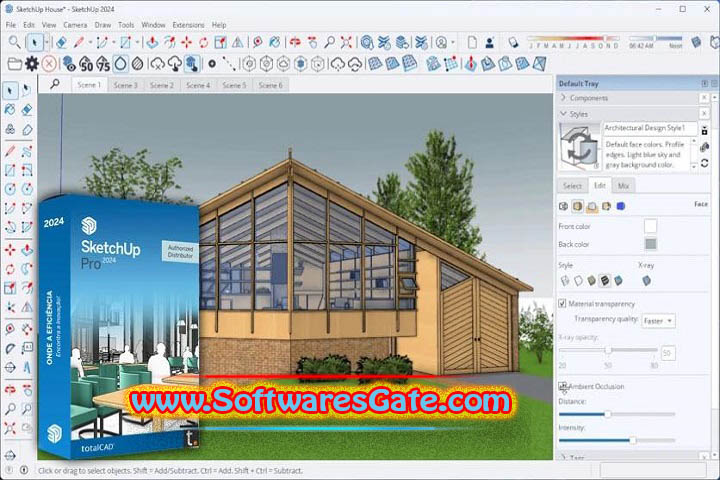Toggle the Material transparency checkbox
Screen dimensions: 720x480
click(562, 303)
